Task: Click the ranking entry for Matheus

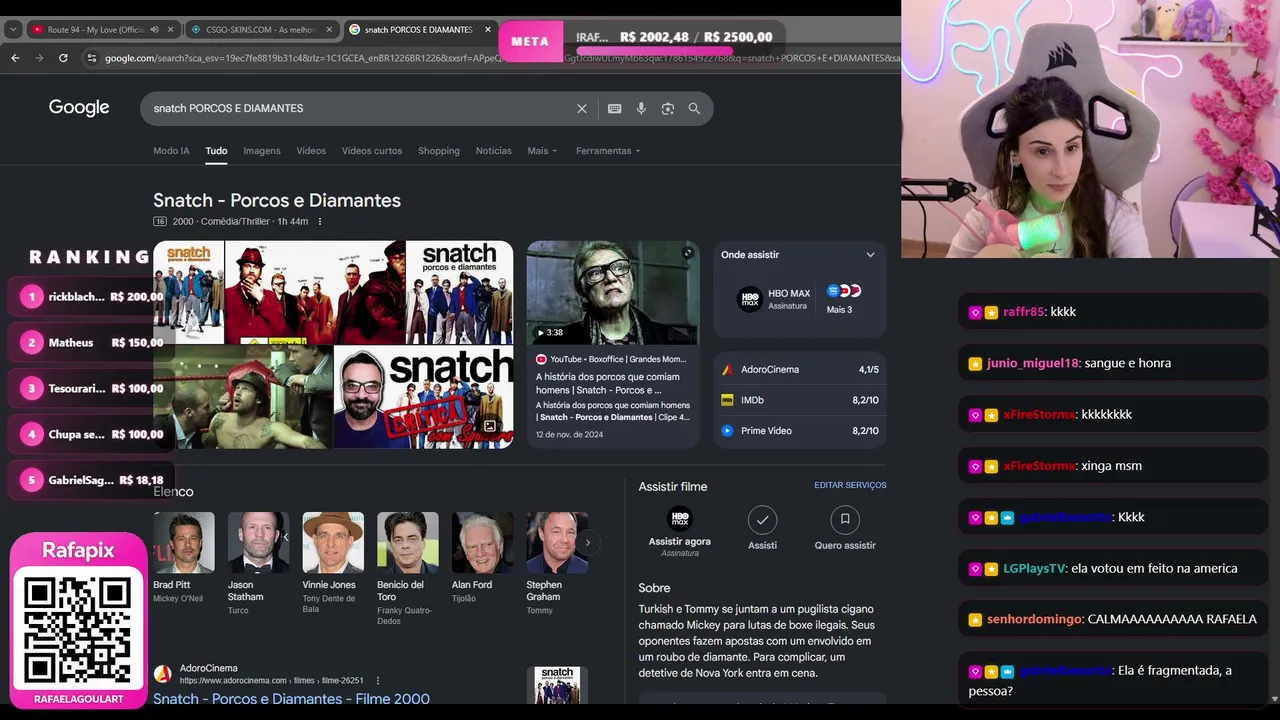Action: [90, 343]
